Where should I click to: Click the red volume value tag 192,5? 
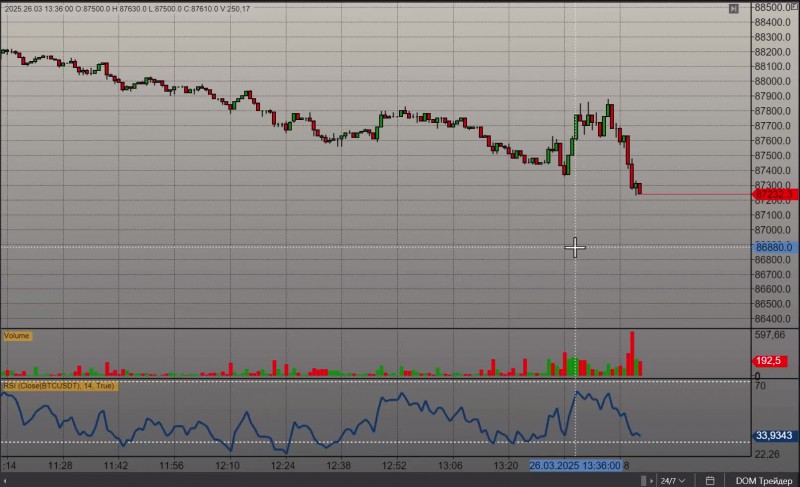point(770,361)
